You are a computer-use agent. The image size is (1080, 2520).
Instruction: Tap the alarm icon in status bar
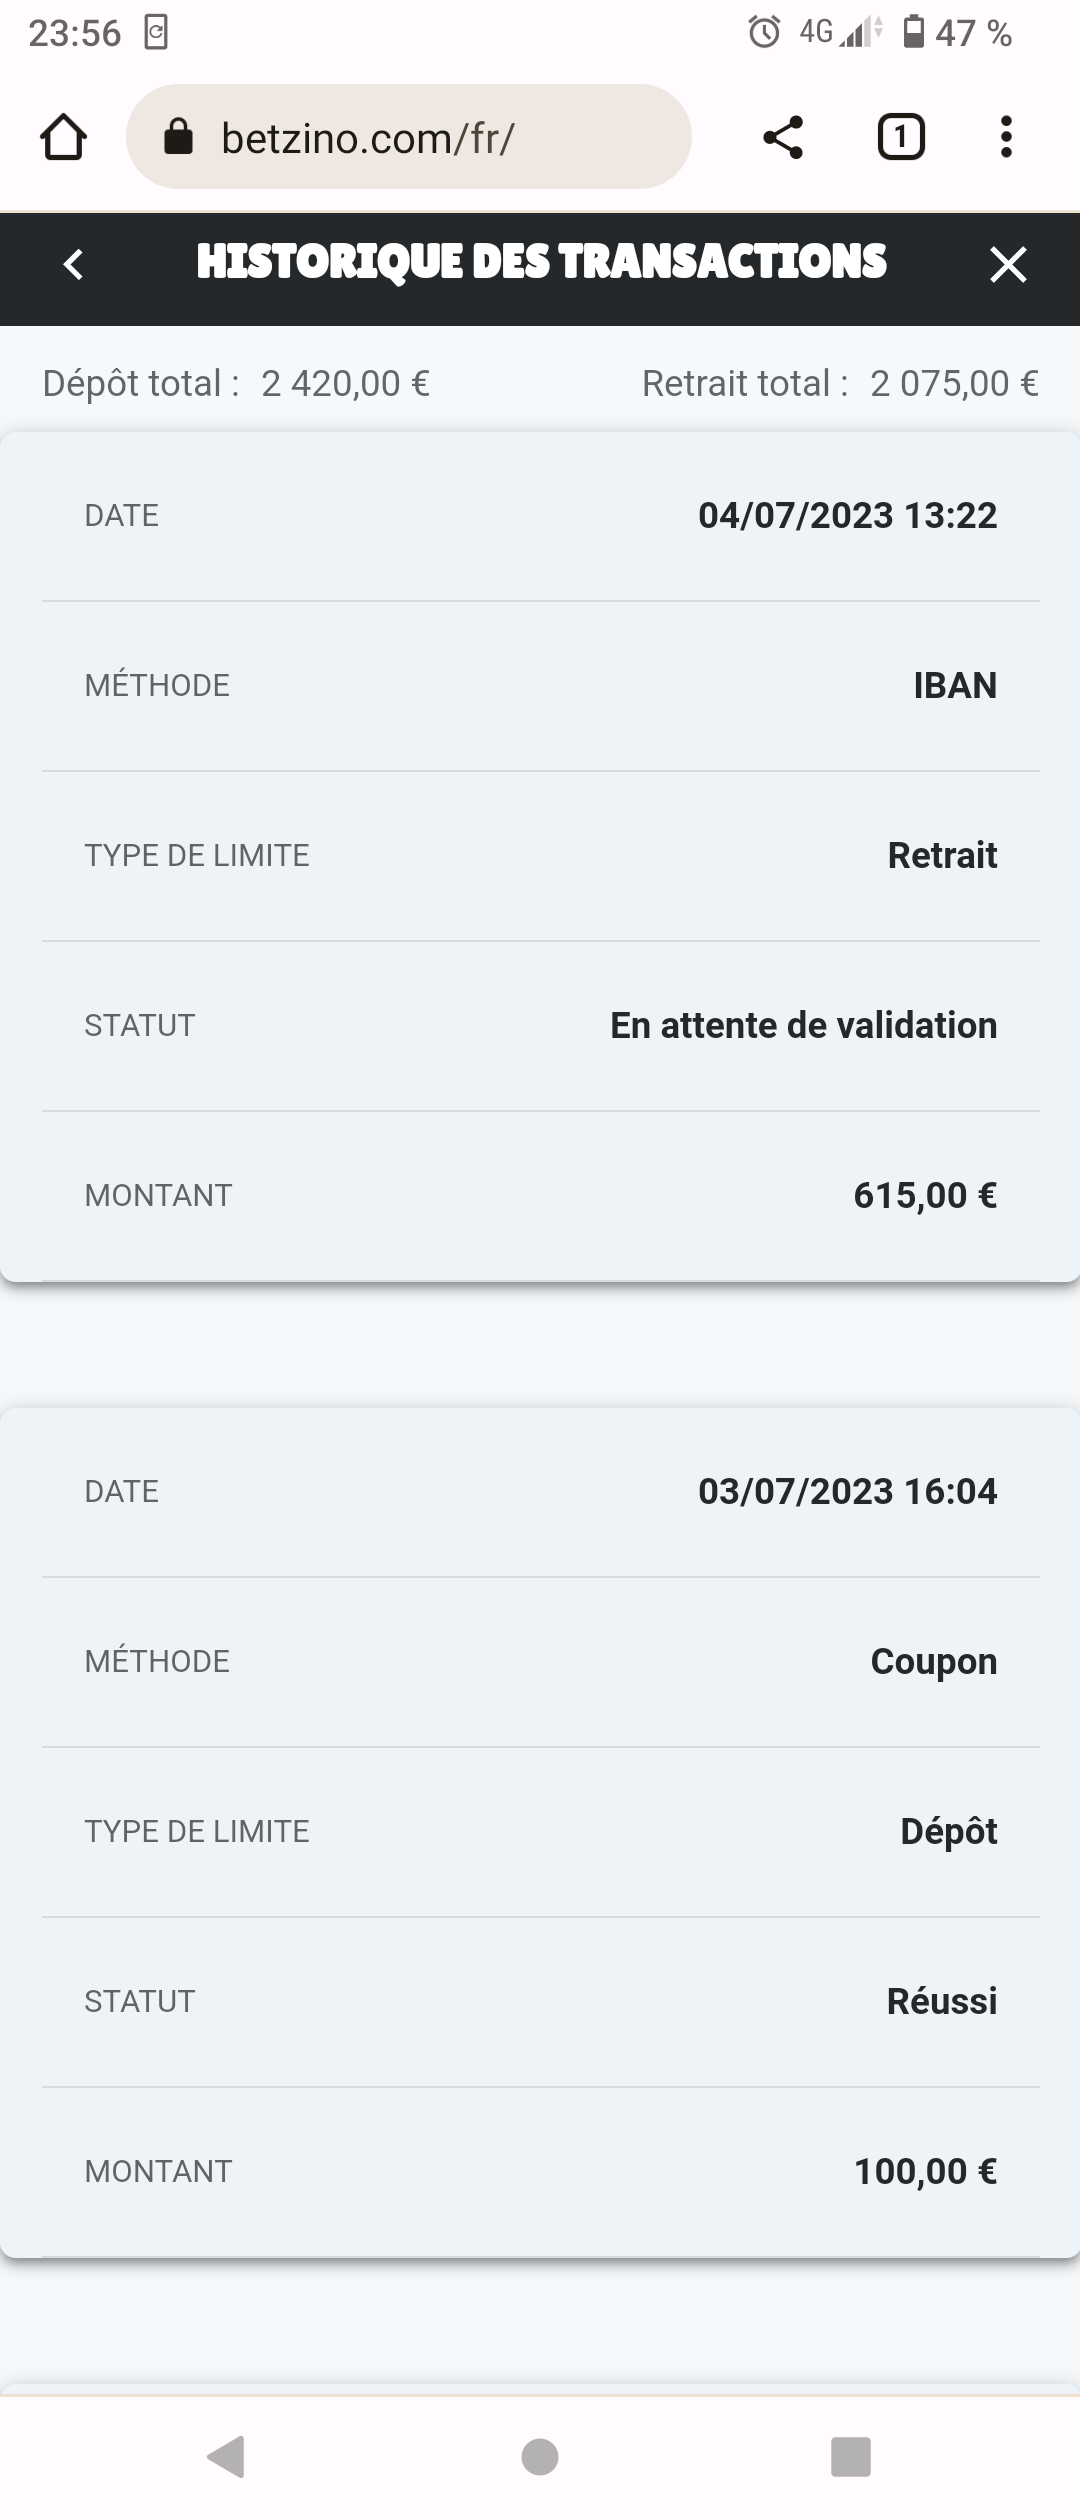[x=765, y=33]
